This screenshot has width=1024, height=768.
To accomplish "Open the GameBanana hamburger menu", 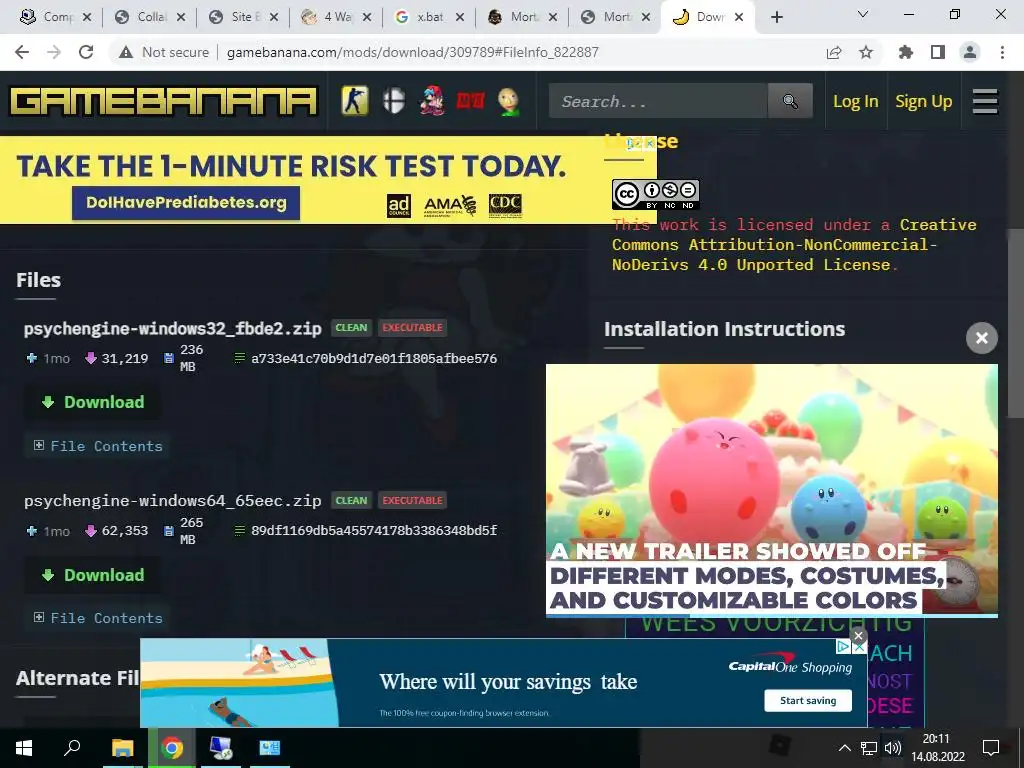I will 985,101.
